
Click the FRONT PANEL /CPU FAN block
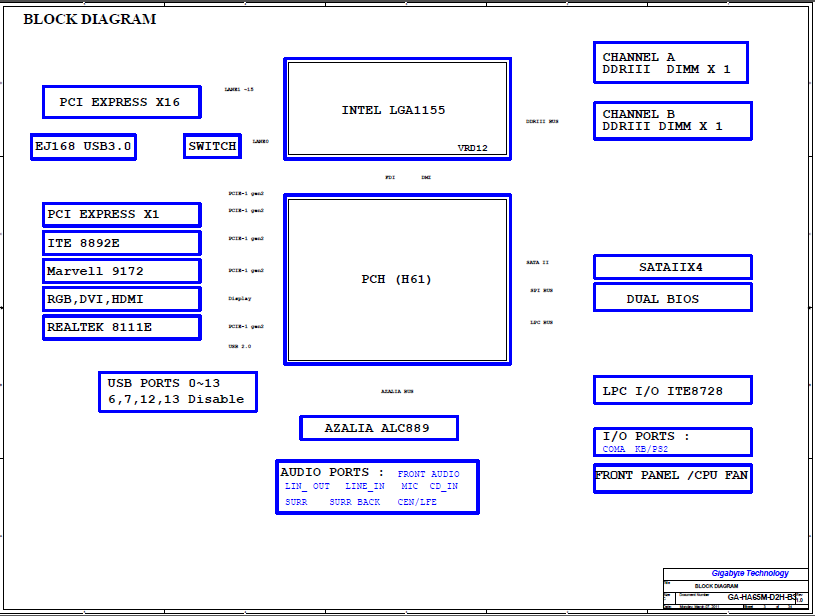click(x=671, y=476)
